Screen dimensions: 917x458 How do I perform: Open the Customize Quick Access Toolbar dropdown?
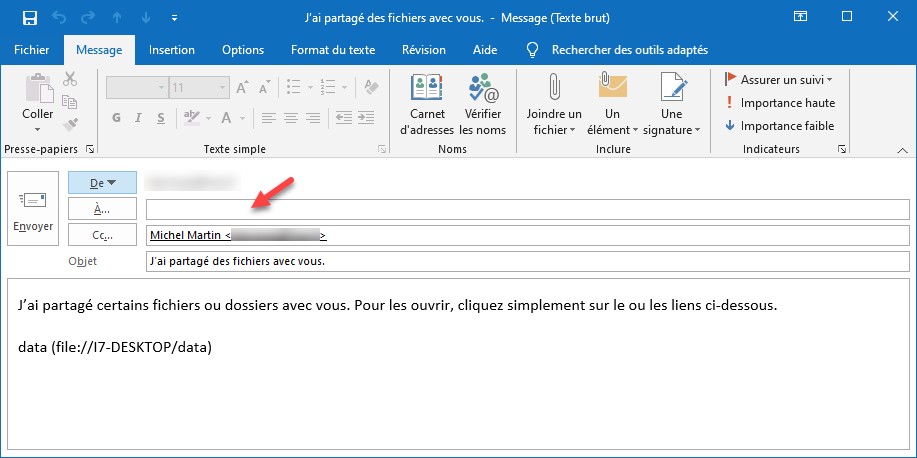tap(174, 18)
